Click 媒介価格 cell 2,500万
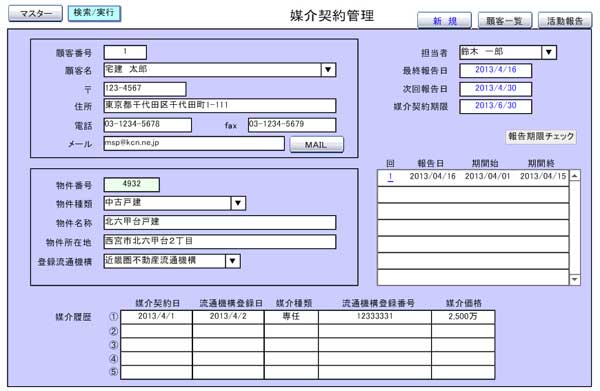 (463, 317)
